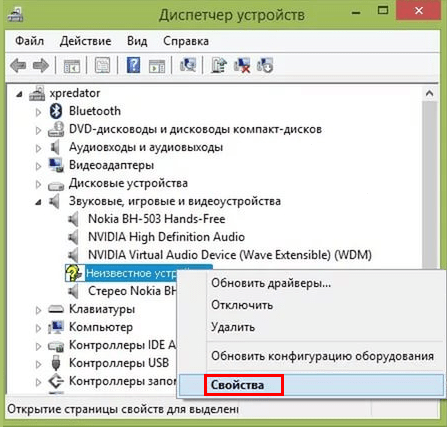447x427 pixels.
Task: Open the Действие menu
Action: pos(85,41)
